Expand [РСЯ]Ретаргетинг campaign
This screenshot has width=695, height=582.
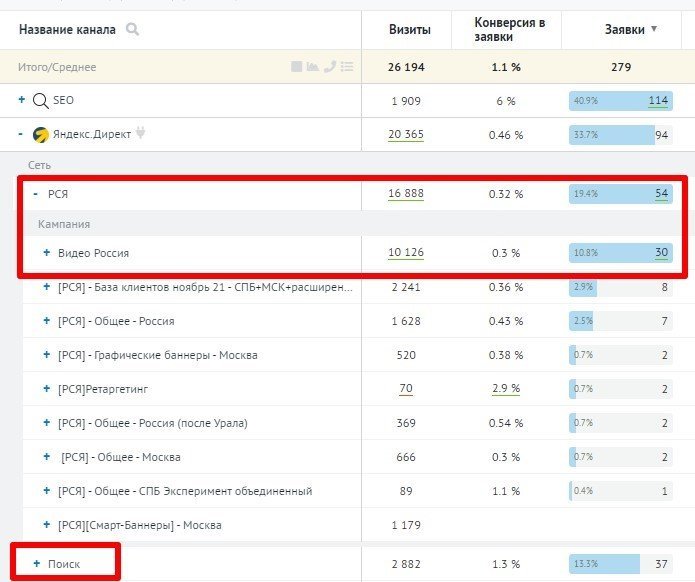click(46, 389)
